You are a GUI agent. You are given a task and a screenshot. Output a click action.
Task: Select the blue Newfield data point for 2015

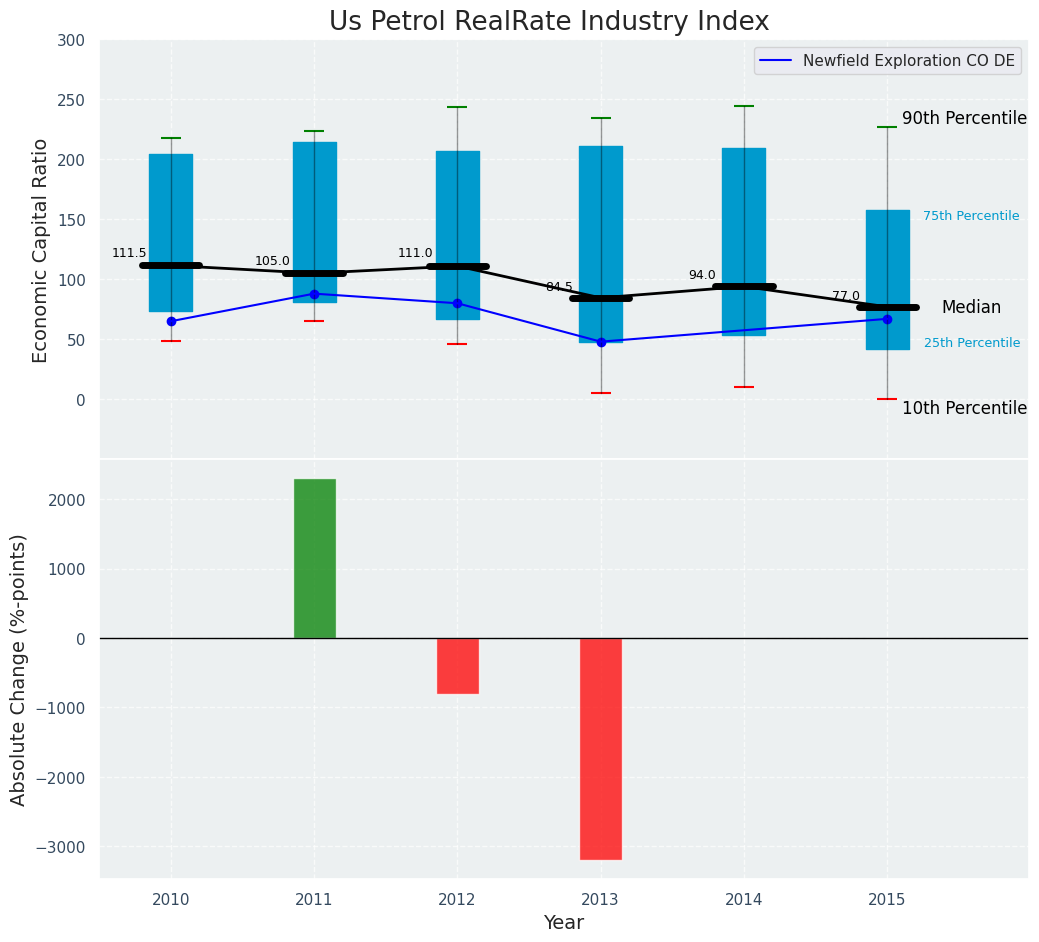pos(887,319)
